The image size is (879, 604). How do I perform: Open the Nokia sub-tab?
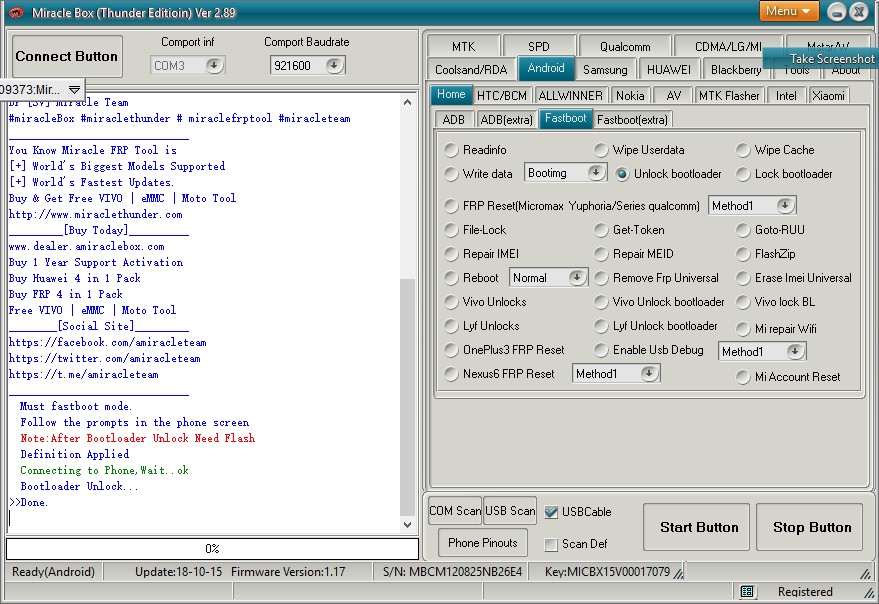click(630, 96)
